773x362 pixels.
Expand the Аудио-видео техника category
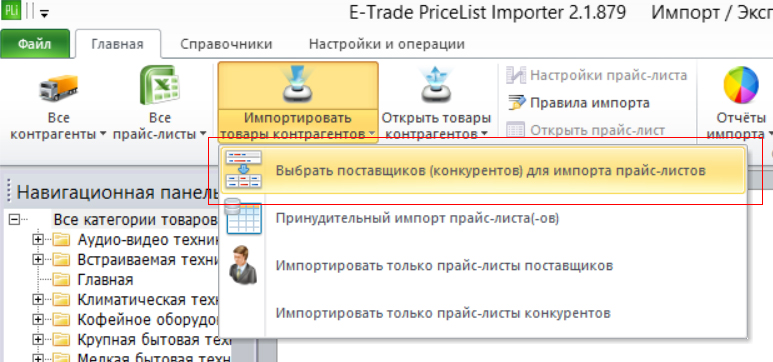pos(37,240)
